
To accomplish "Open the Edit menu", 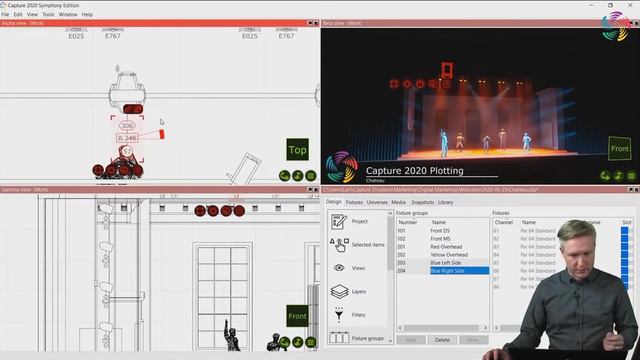I will [18, 14].
